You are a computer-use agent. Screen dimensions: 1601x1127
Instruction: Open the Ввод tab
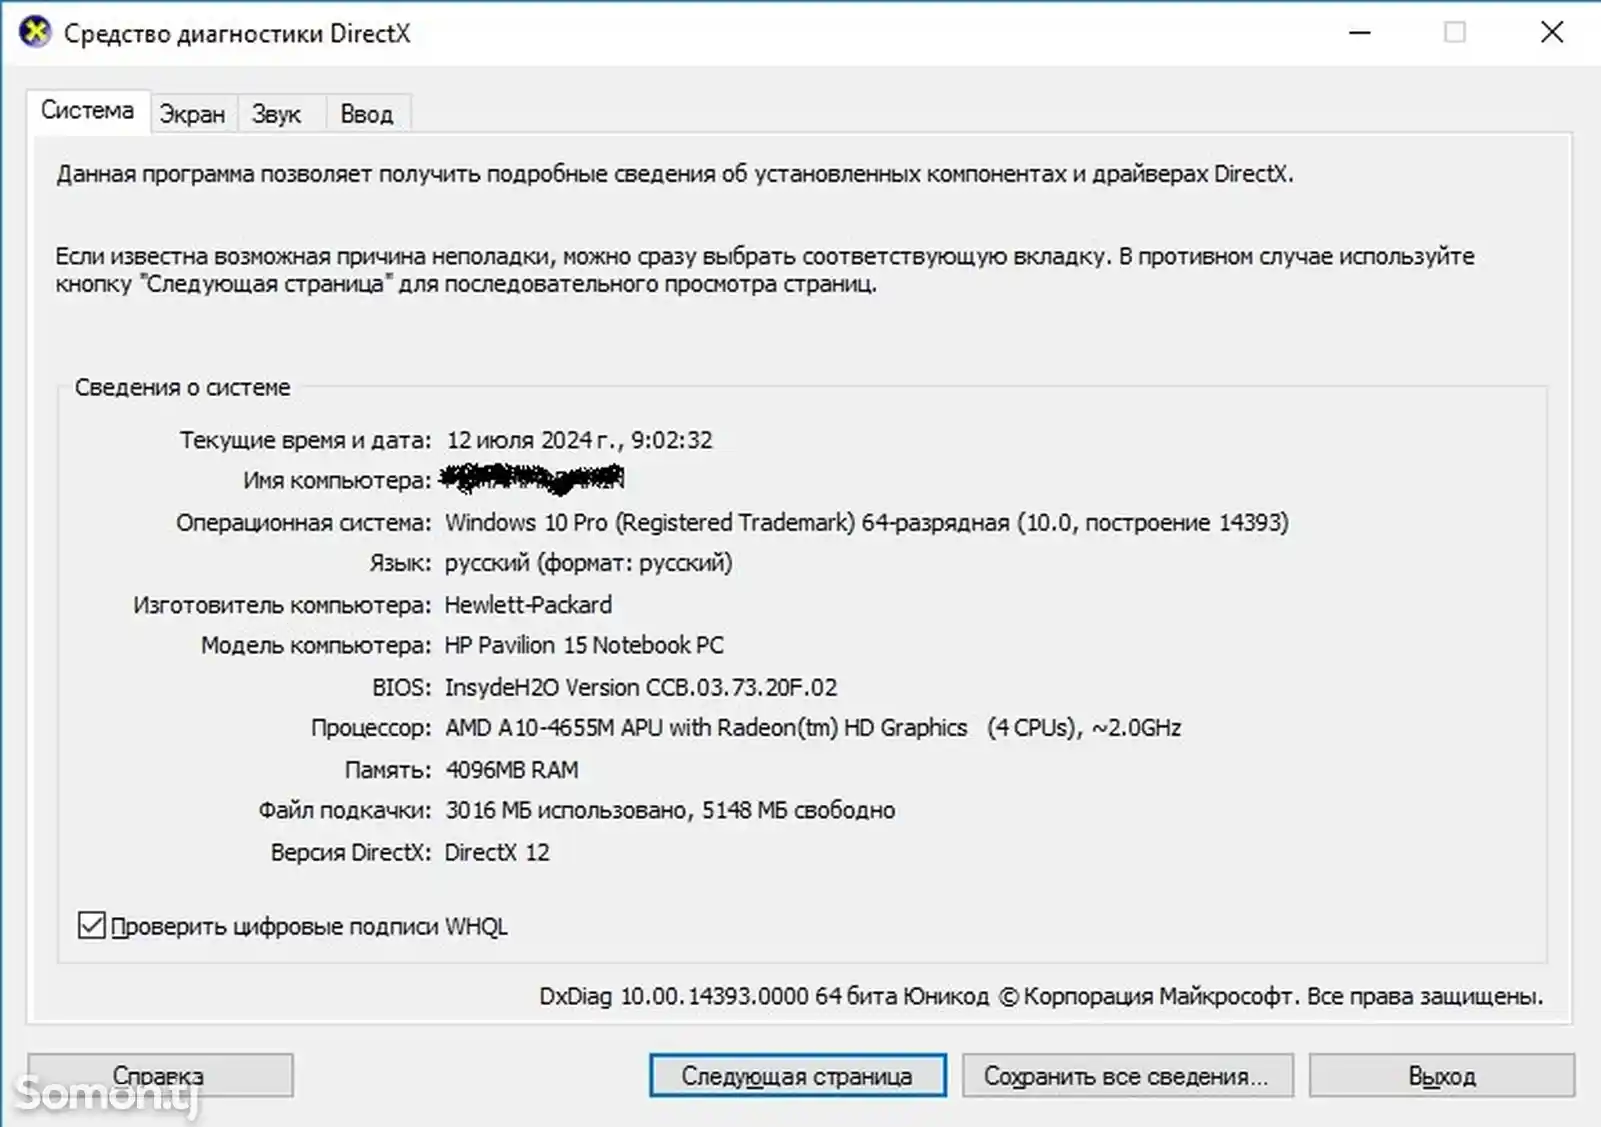click(x=367, y=114)
